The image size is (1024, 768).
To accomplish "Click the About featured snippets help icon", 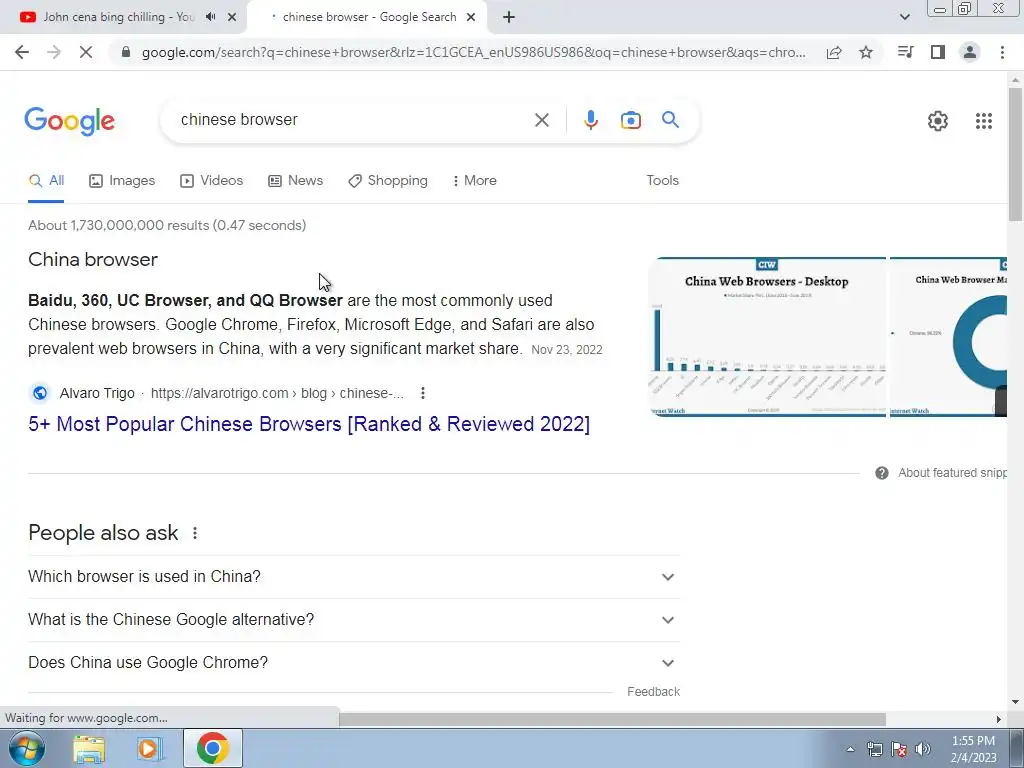I will click(882, 473).
